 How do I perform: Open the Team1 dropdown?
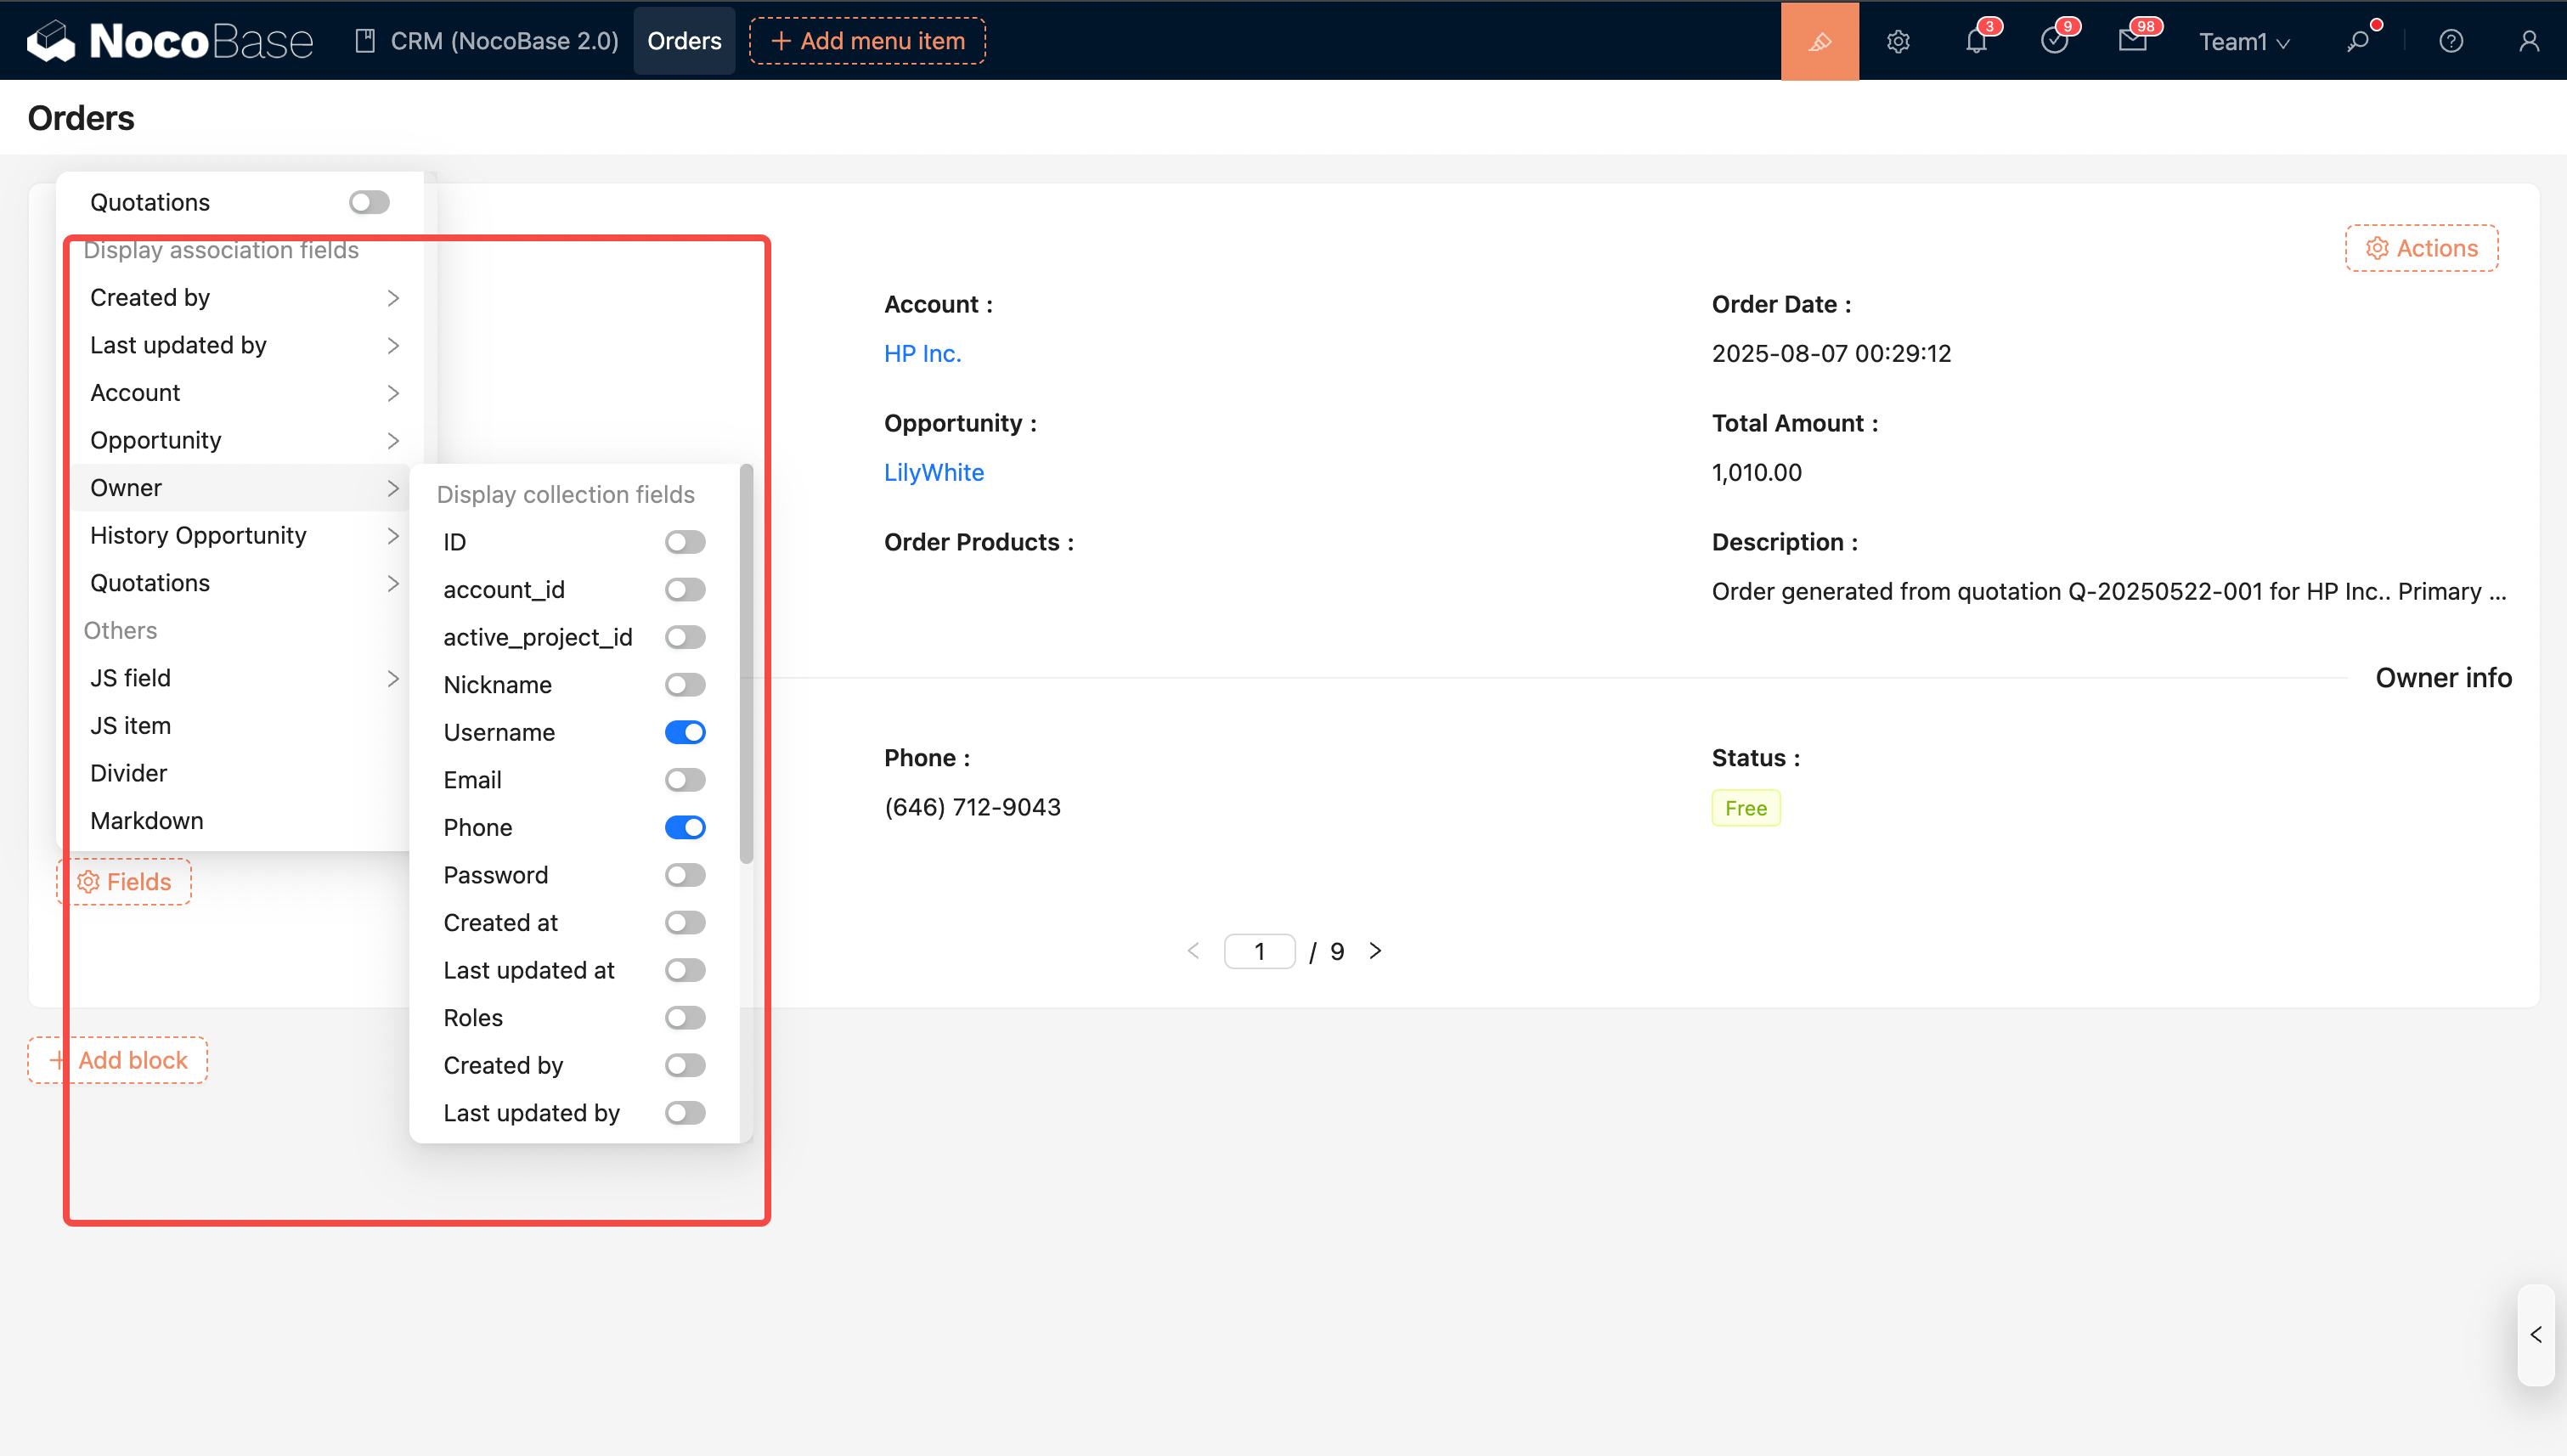pos(2243,41)
